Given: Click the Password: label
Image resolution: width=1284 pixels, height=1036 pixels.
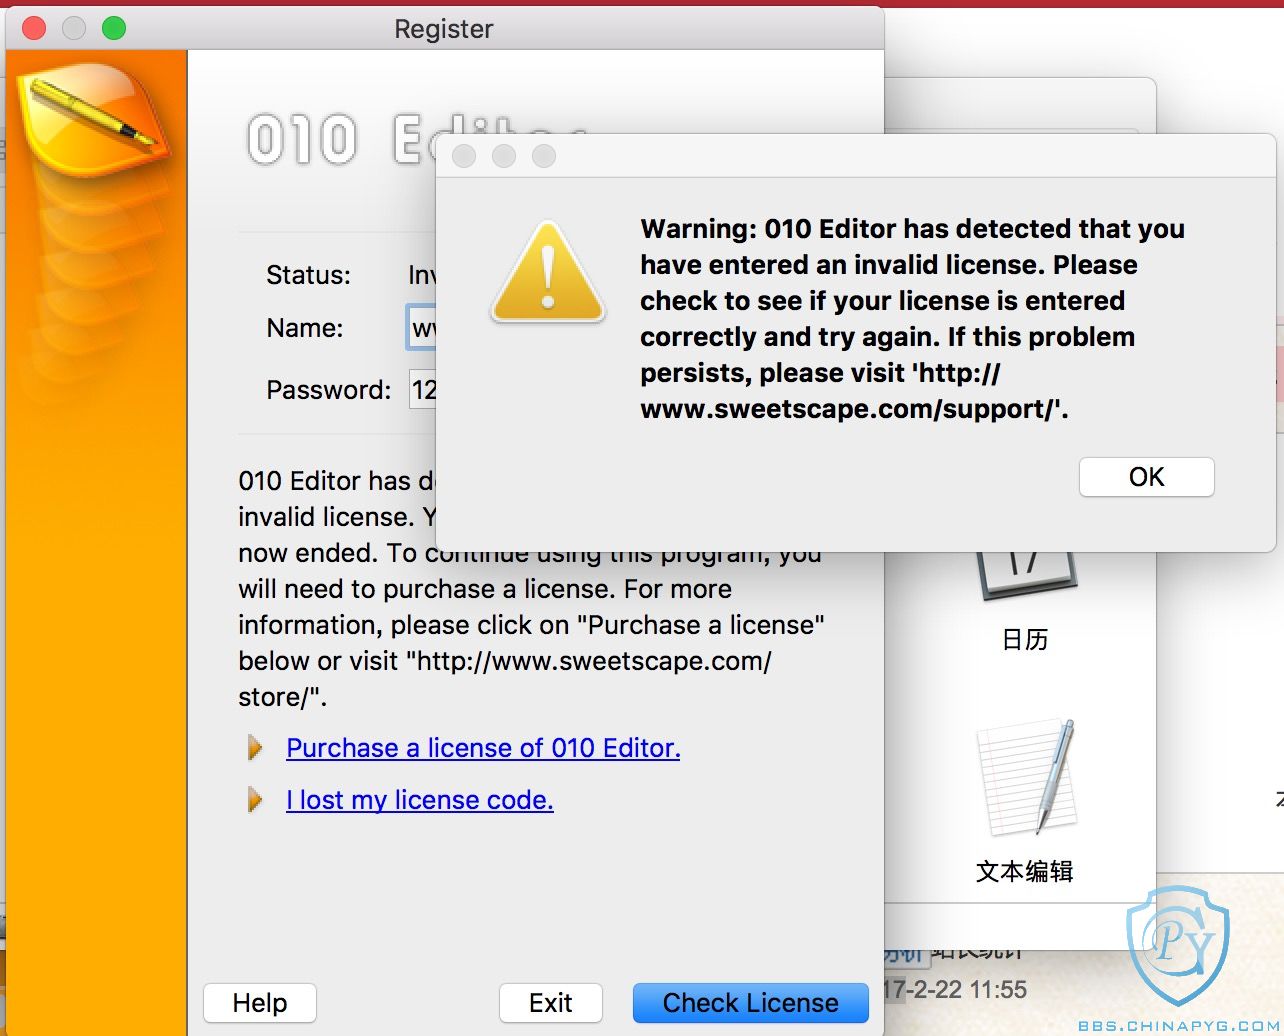Looking at the screenshot, I should (x=328, y=390).
